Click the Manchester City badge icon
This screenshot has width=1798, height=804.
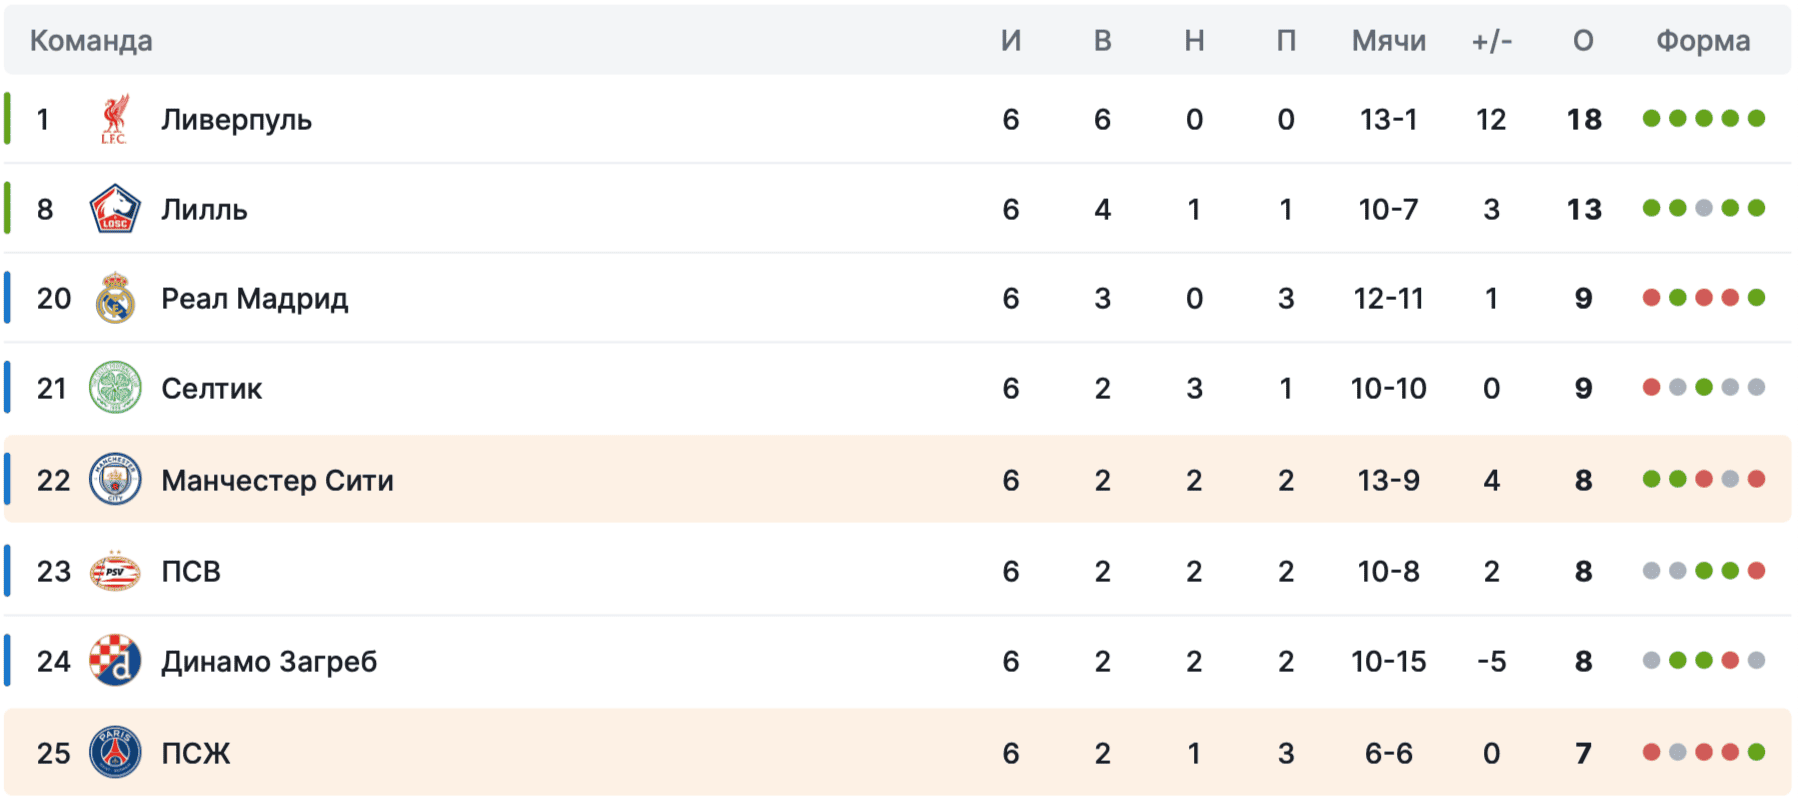(115, 480)
